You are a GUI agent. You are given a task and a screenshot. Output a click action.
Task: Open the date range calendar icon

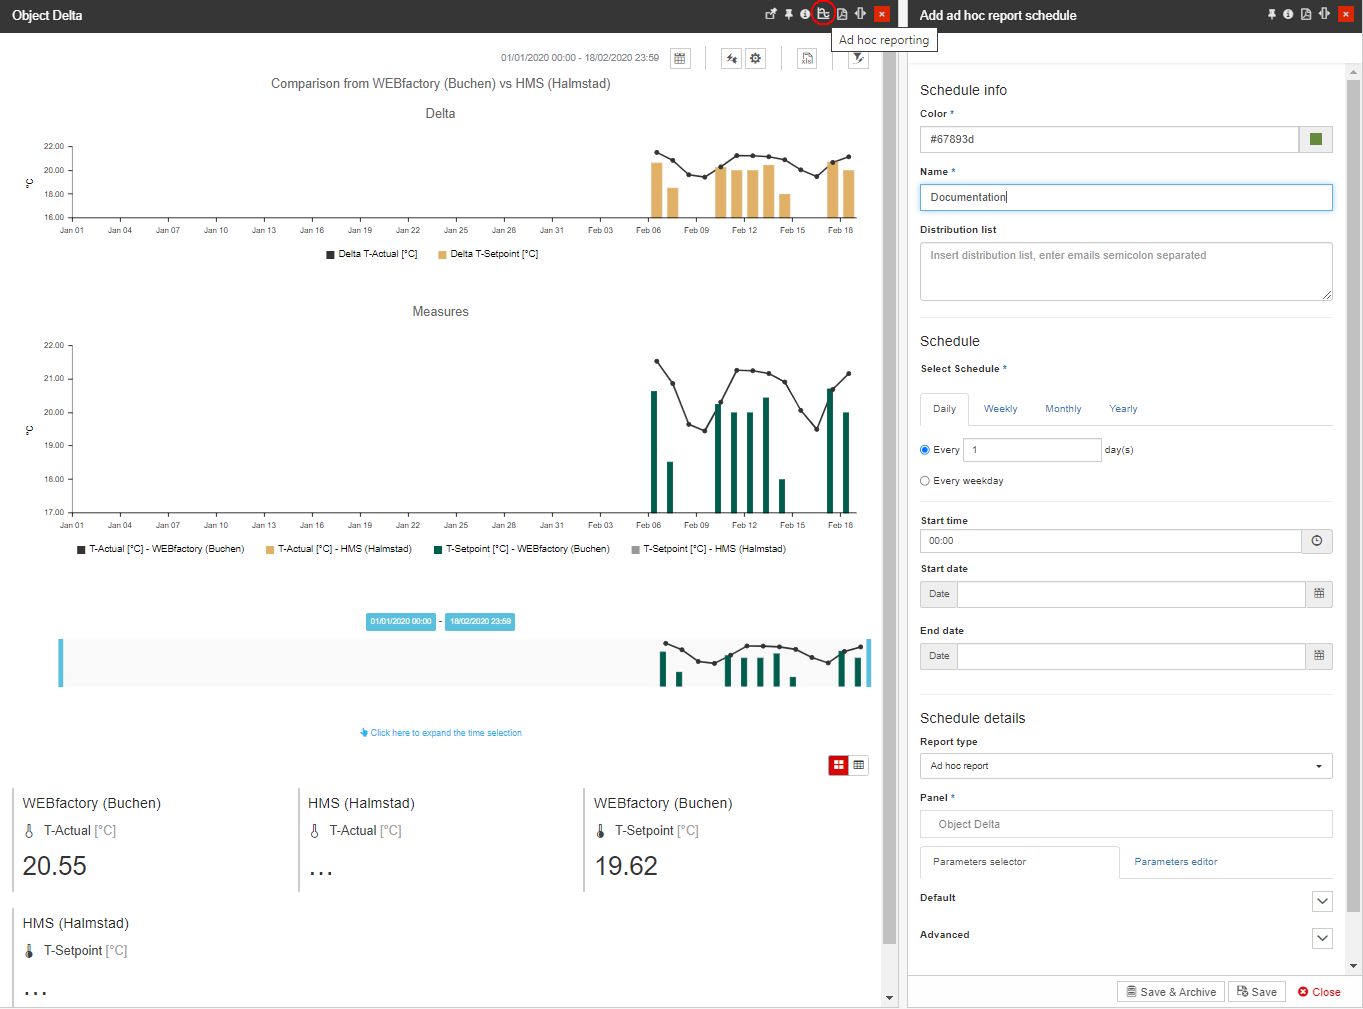tap(680, 59)
